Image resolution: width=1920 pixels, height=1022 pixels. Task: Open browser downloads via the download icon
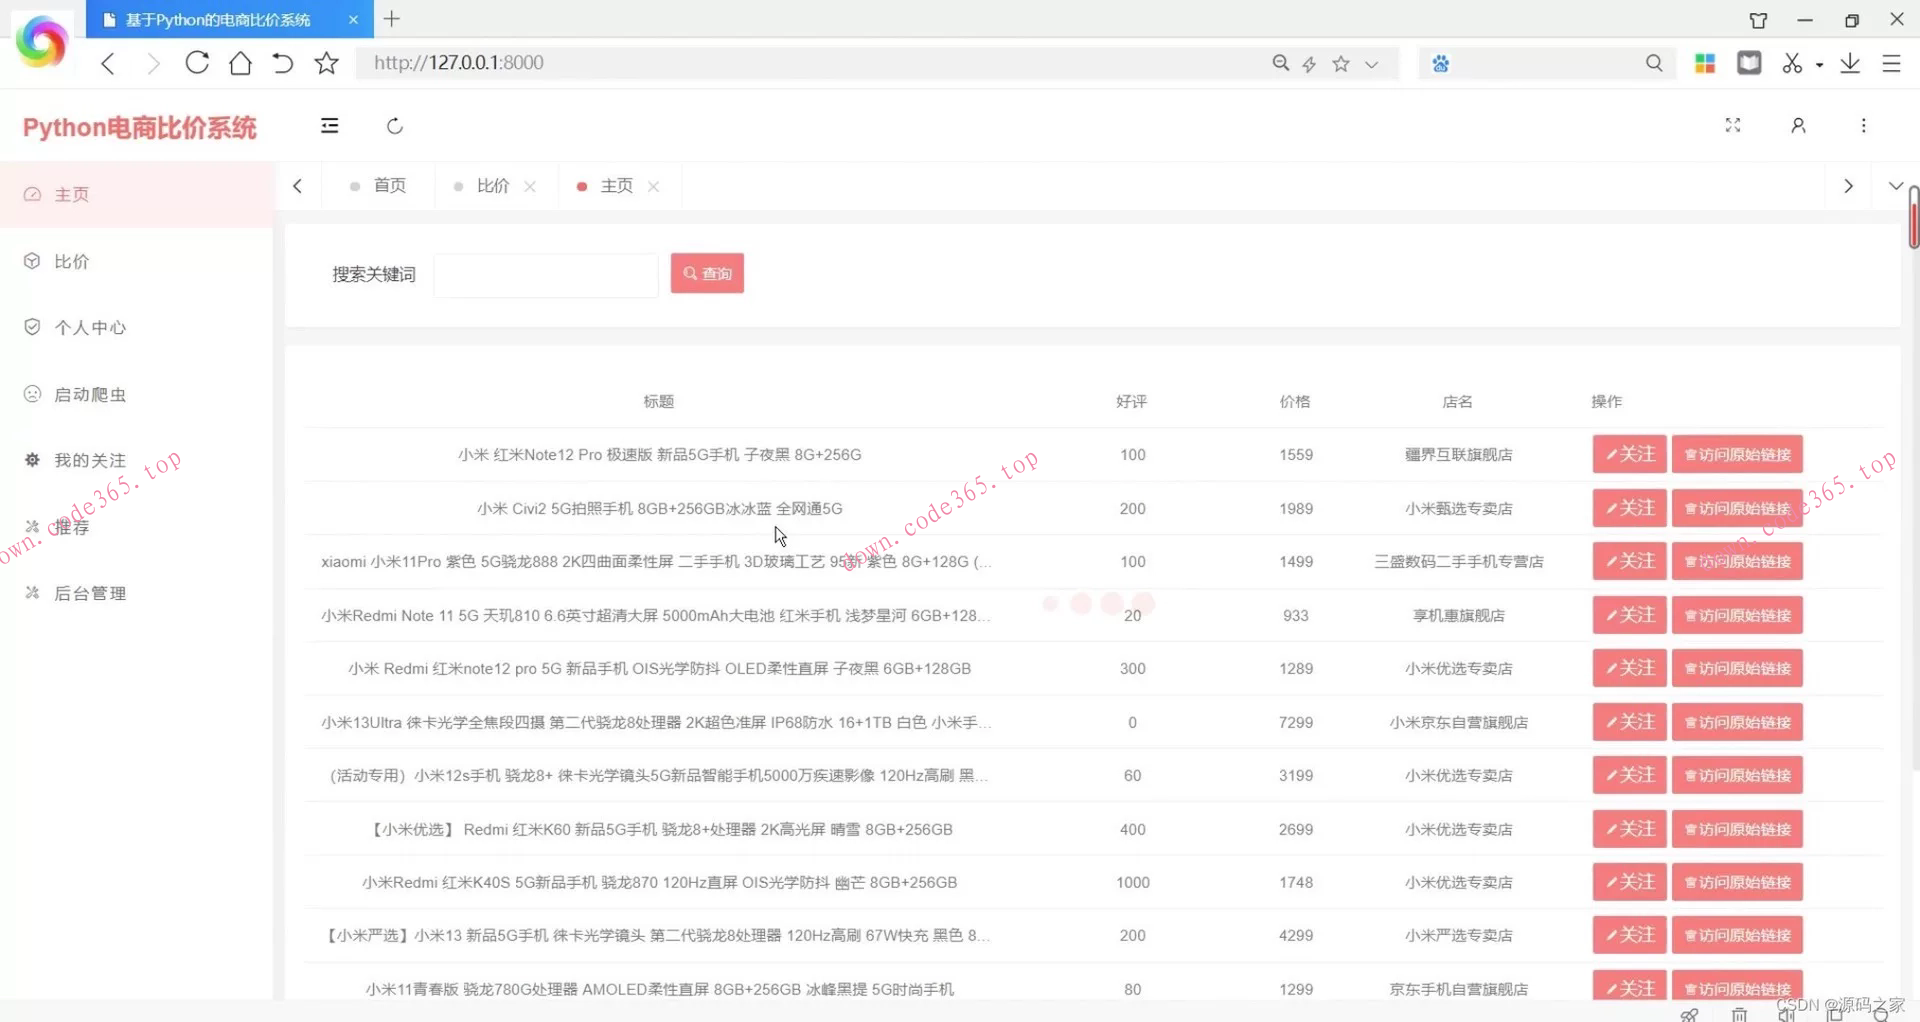(1849, 62)
